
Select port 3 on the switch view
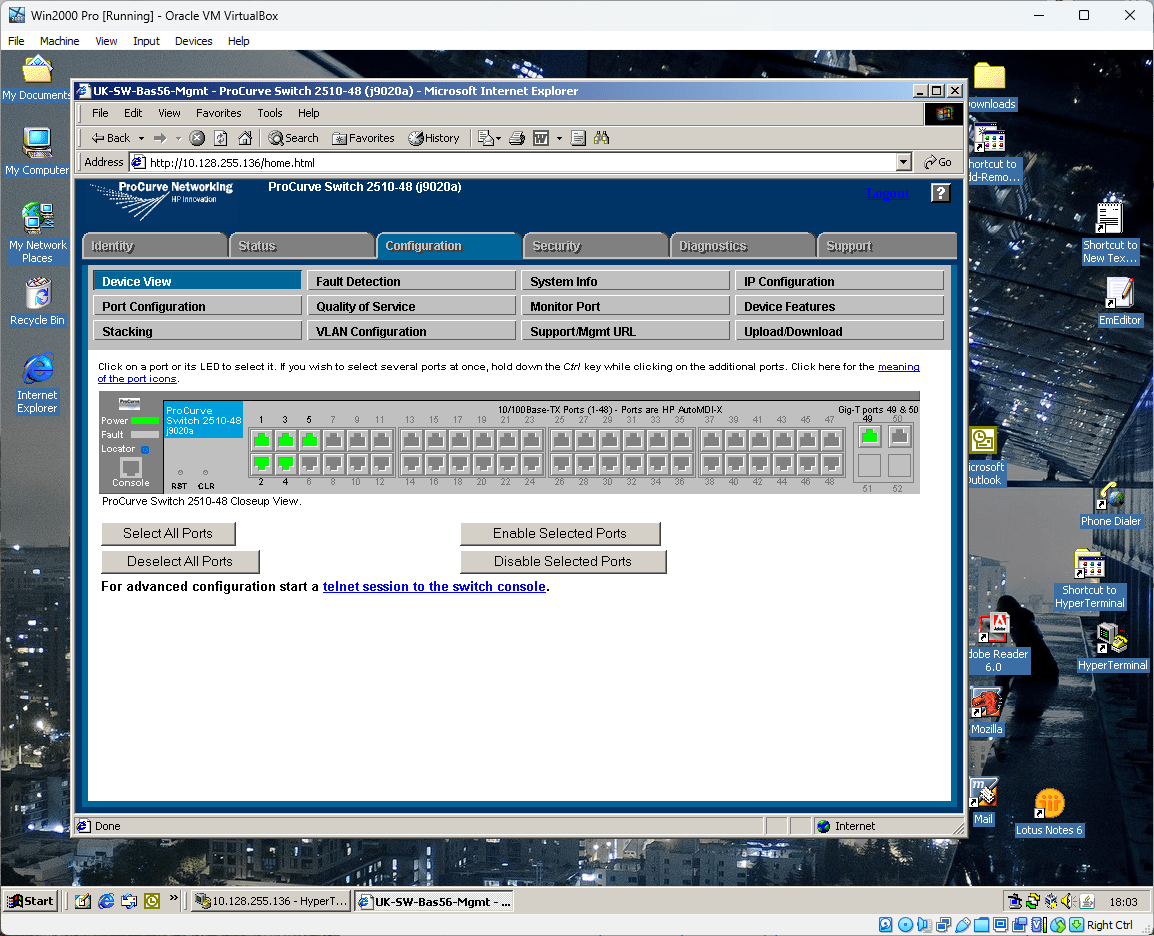286,440
